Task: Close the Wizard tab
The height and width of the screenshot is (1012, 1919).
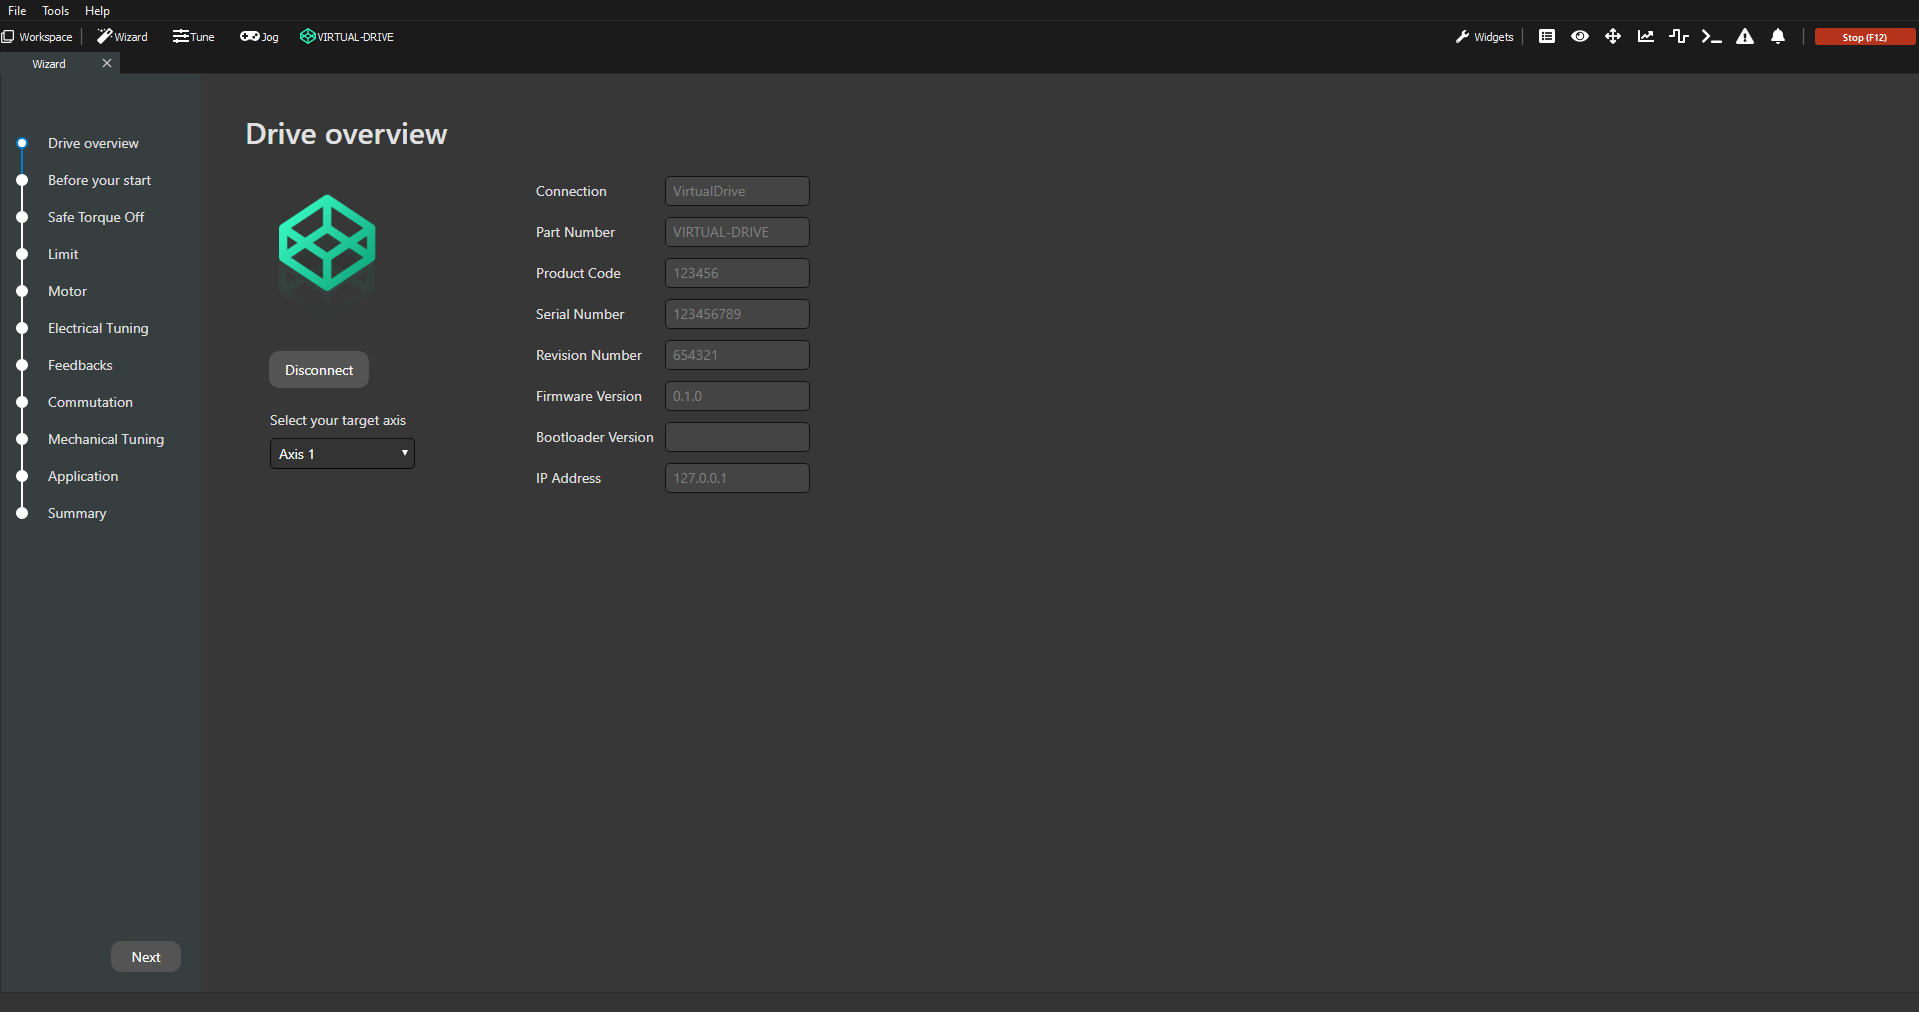Action: click(107, 63)
